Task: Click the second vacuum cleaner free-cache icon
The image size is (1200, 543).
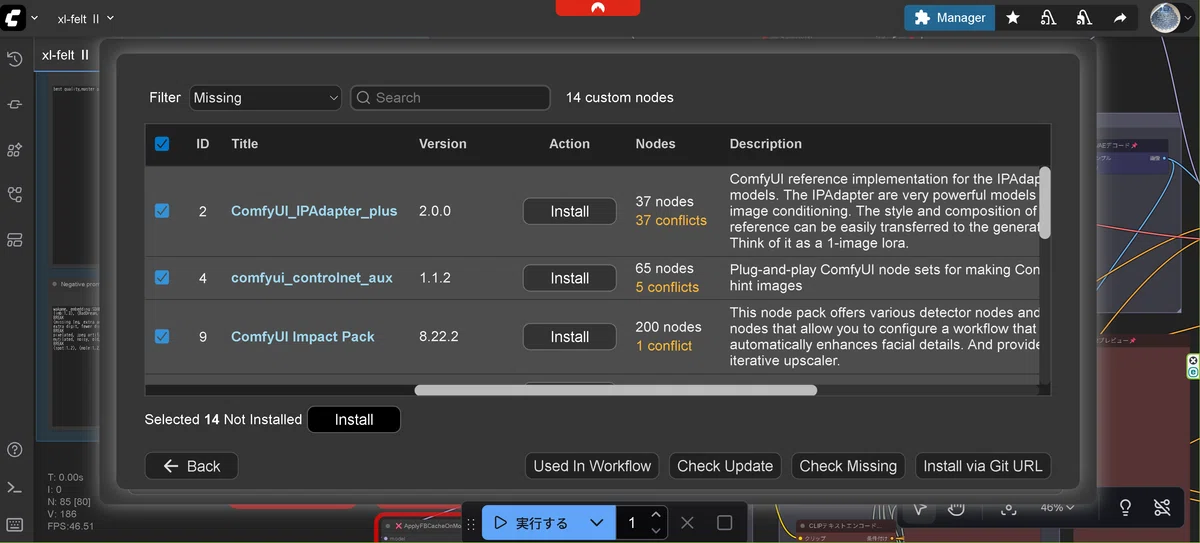Action: pyautogui.click(x=1084, y=18)
